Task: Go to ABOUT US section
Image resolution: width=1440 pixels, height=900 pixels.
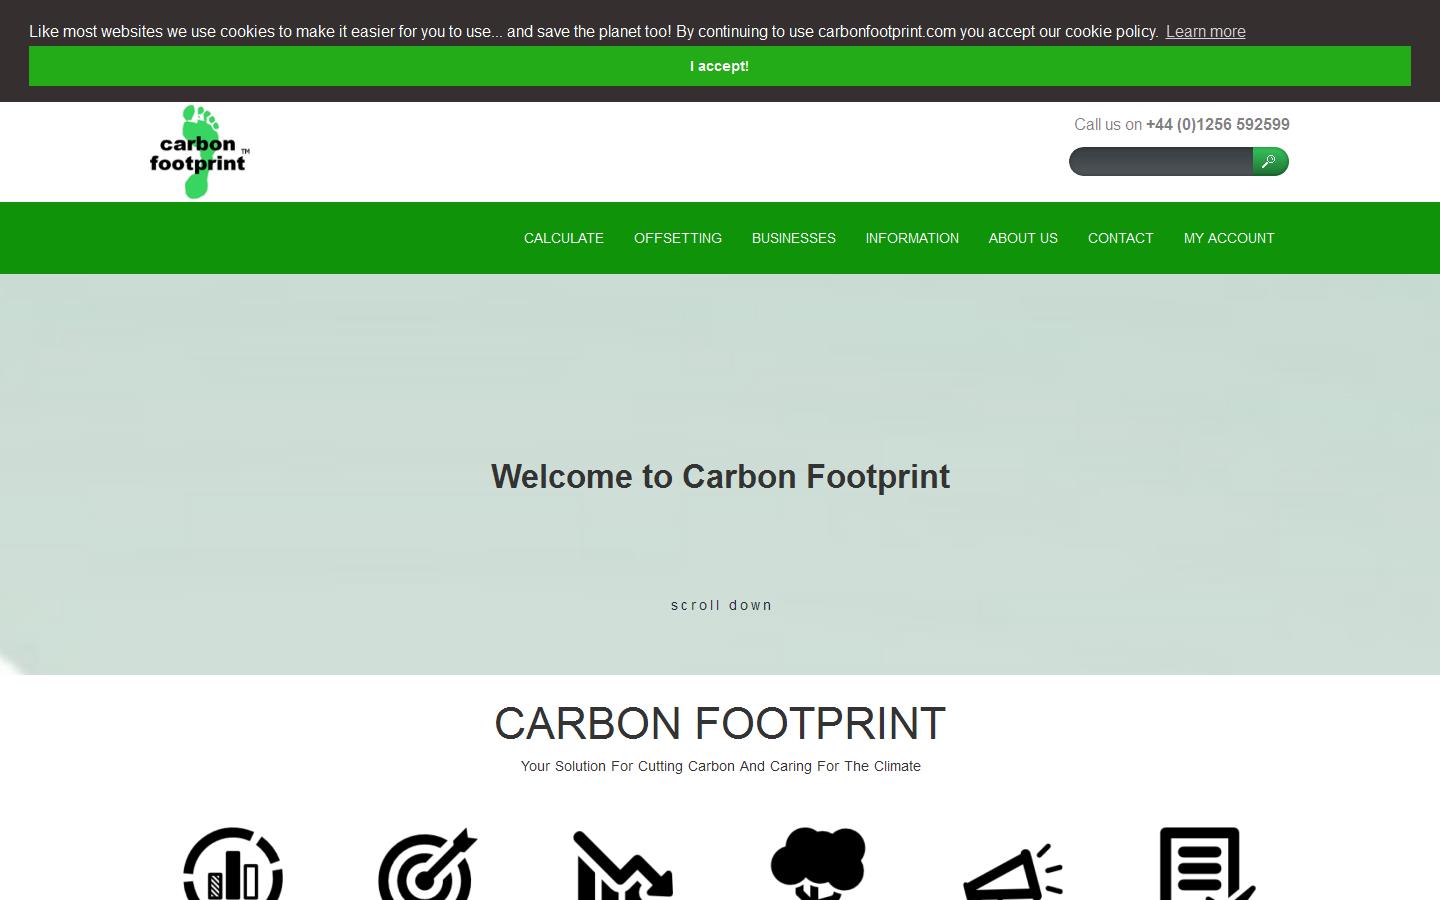Action: [x=1022, y=238]
